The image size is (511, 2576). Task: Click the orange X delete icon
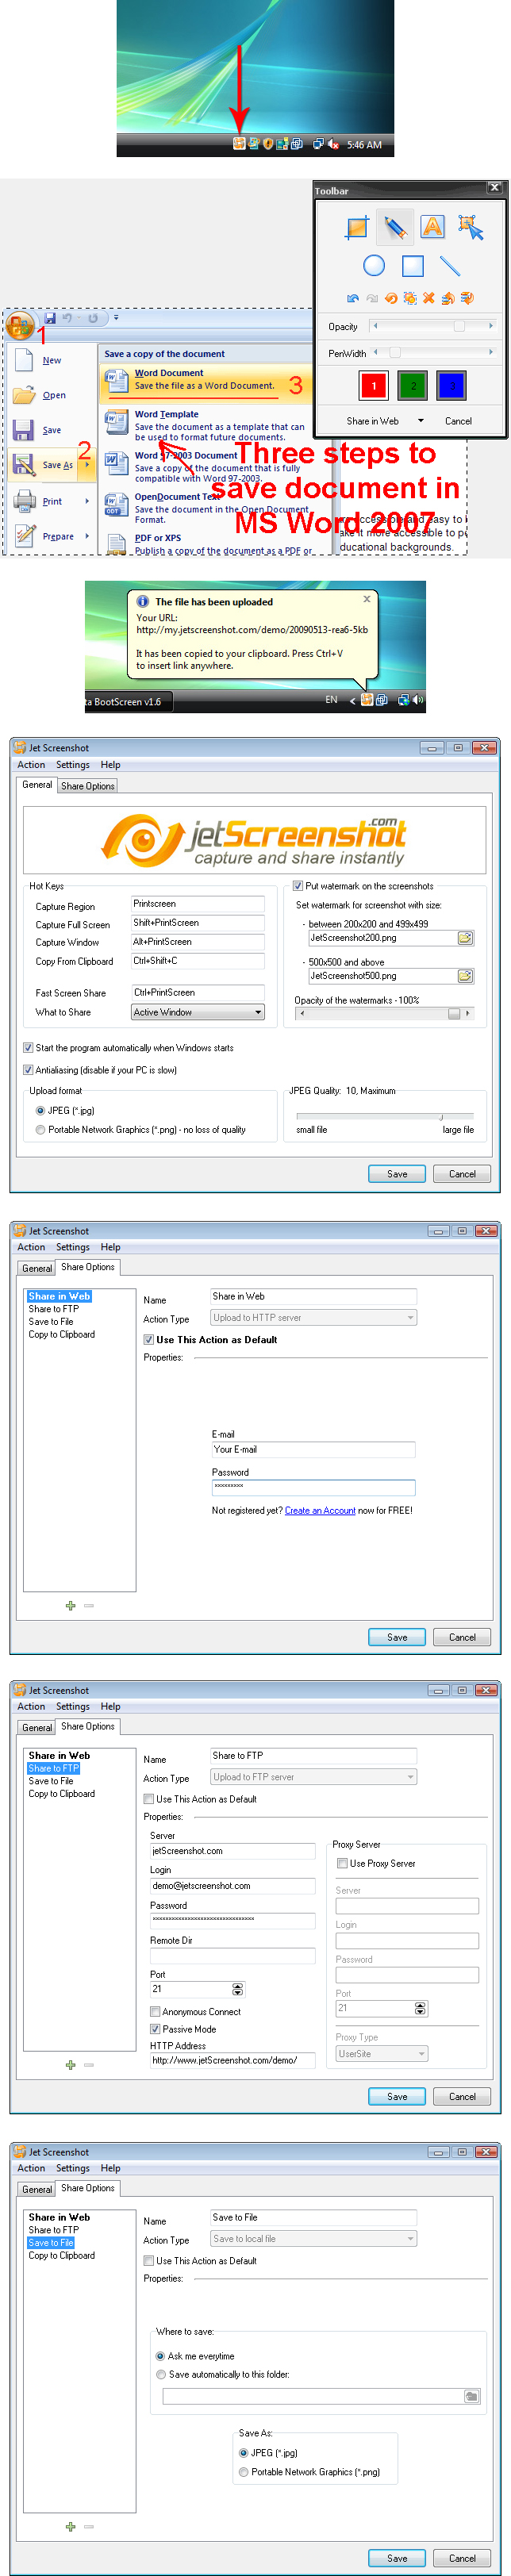point(429,298)
